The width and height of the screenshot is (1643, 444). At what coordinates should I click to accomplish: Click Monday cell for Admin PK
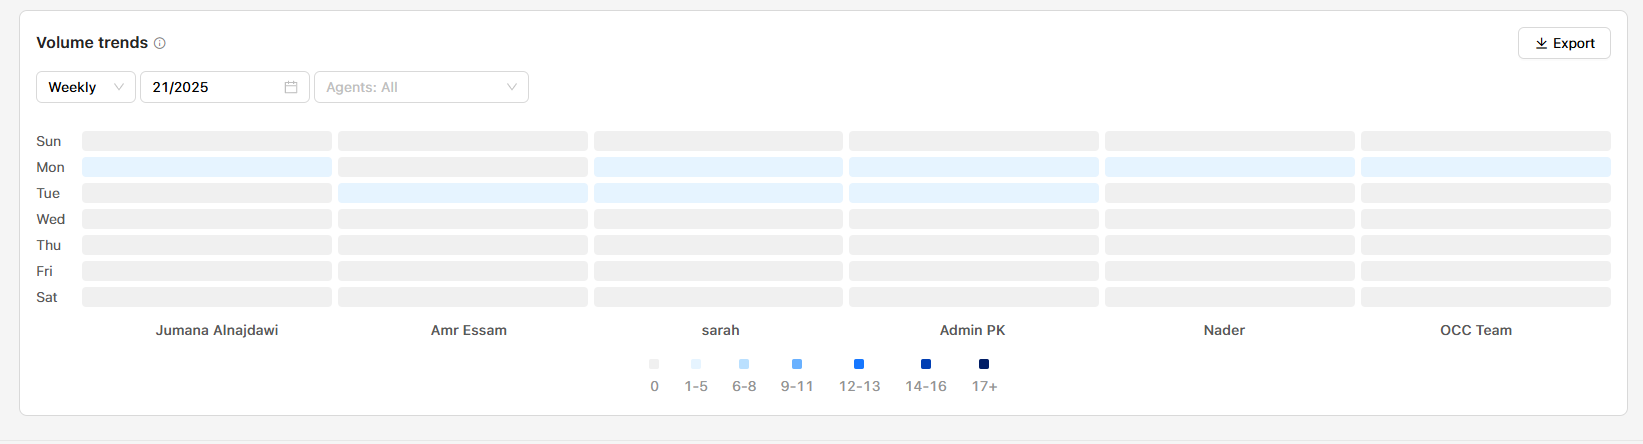click(x=974, y=167)
